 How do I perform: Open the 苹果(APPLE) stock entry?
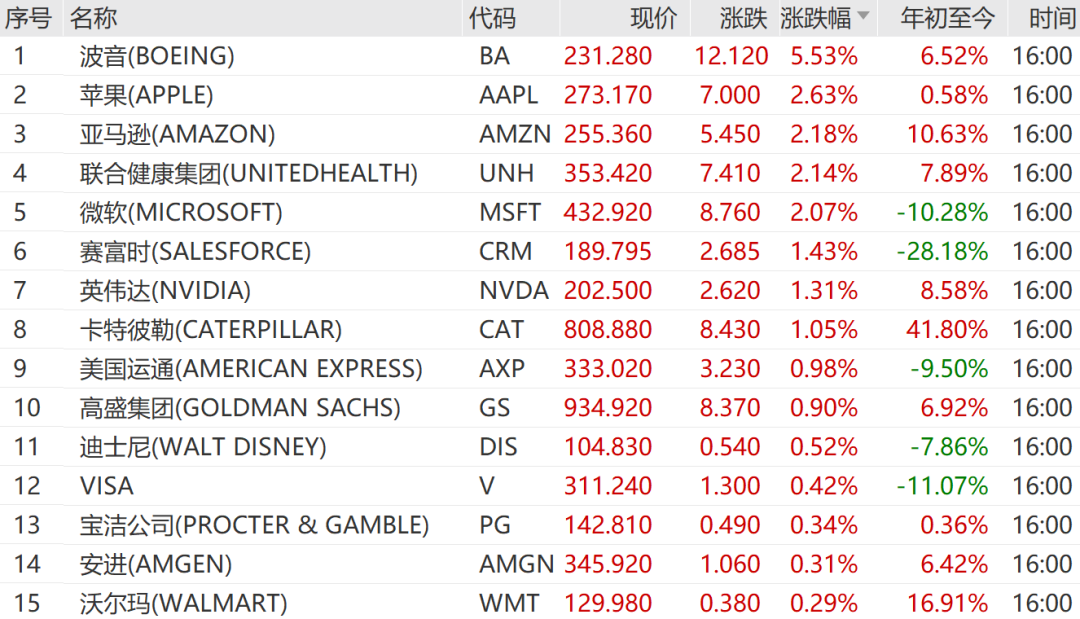[146, 95]
